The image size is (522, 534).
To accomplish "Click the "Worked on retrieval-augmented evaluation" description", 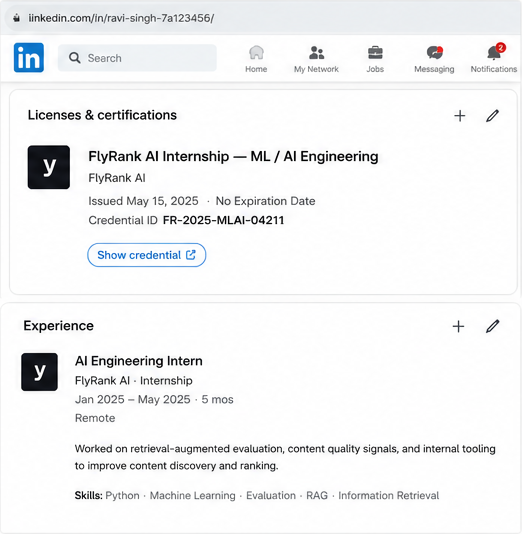I will (285, 457).
